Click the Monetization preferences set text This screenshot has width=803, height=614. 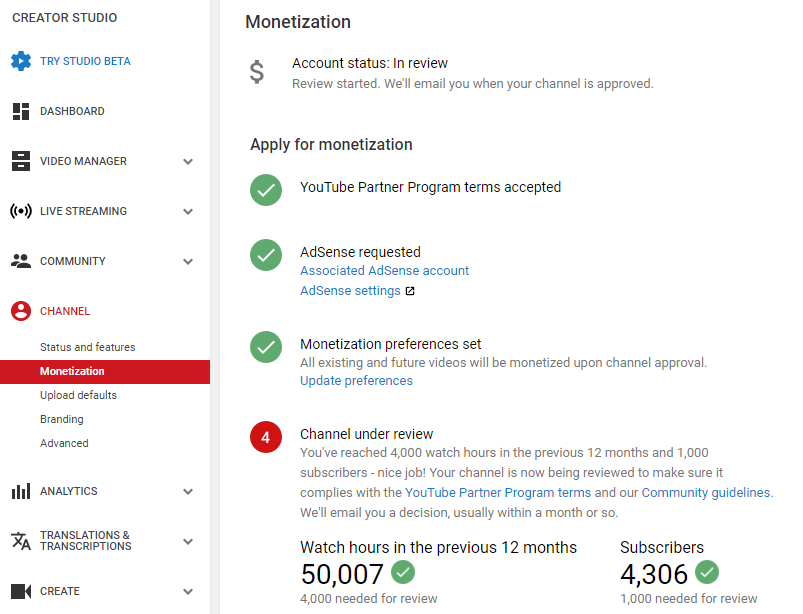pyautogui.click(x=391, y=344)
